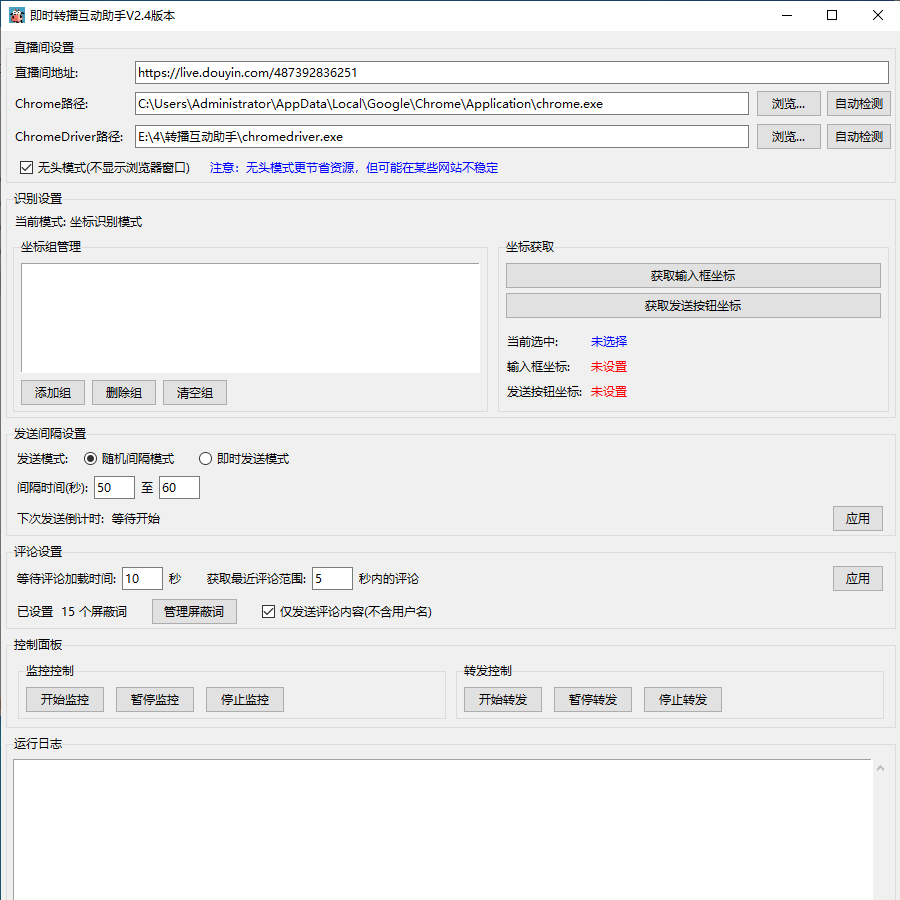Click 浏览 button for Chrome路径
This screenshot has height=900, width=900.
[x=788, y=104]
